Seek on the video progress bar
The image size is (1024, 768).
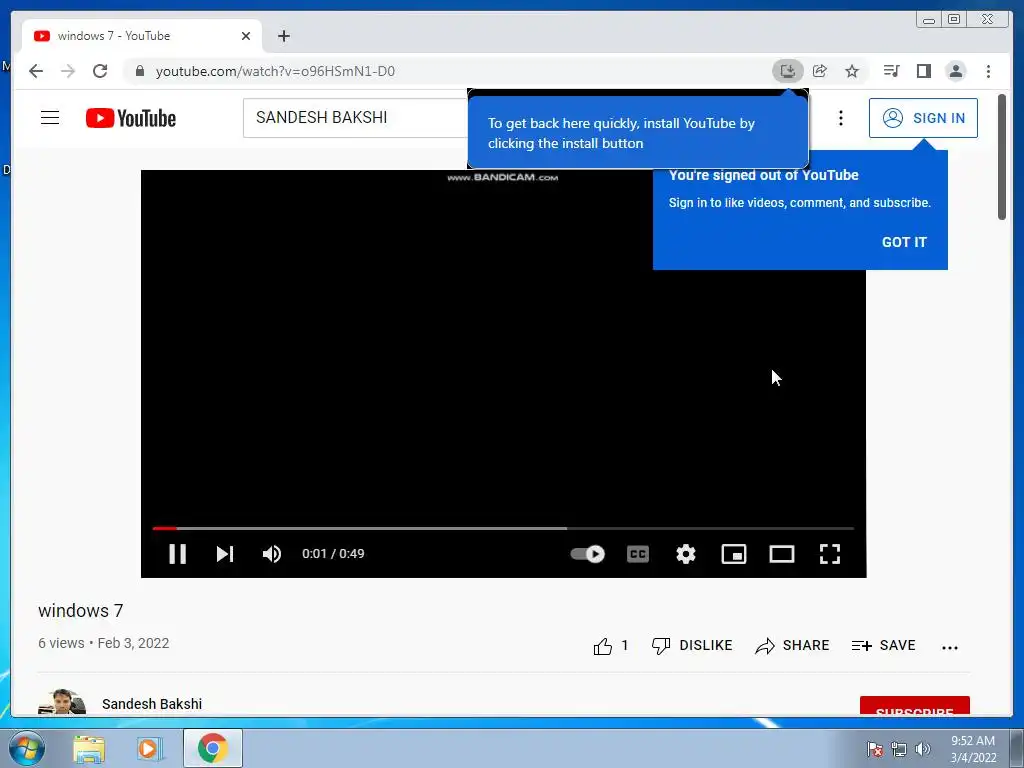[x=503, y=528]
